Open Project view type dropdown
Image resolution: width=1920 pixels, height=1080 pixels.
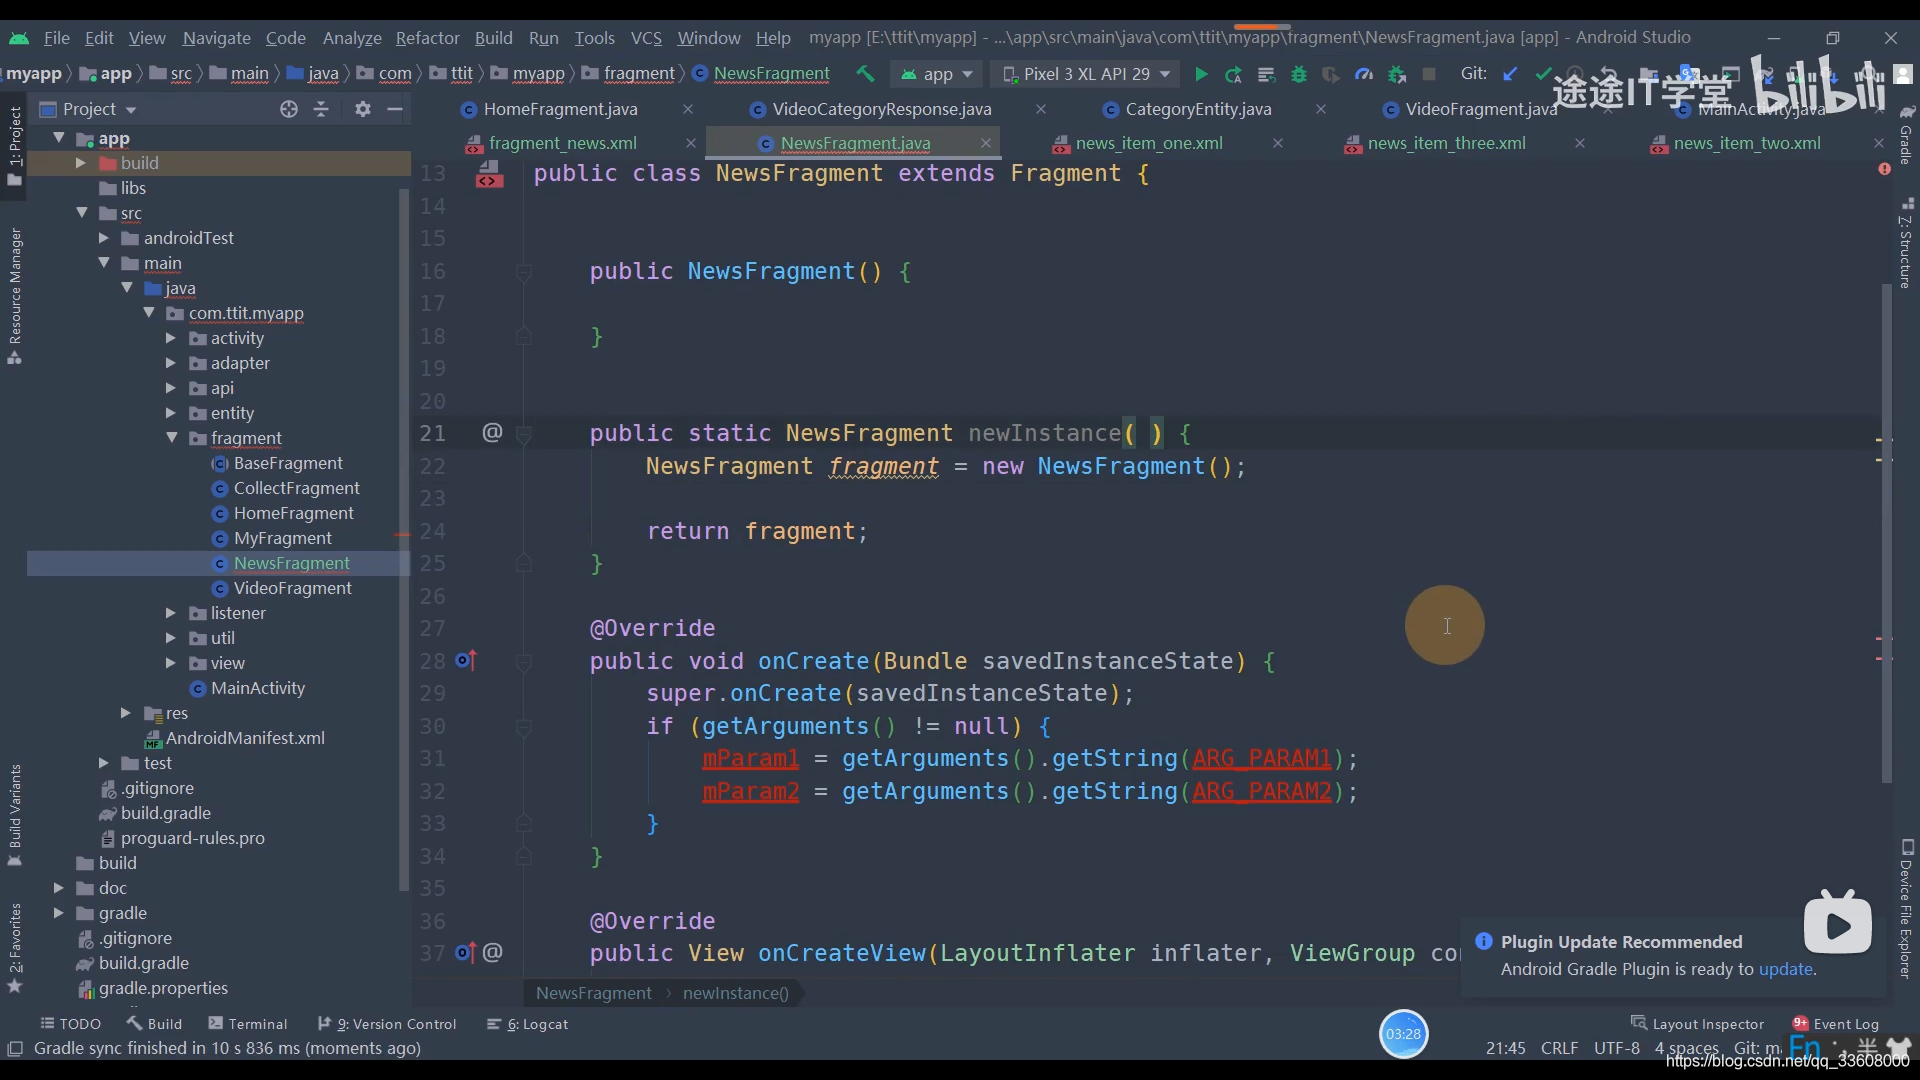(x=99, y=109)
